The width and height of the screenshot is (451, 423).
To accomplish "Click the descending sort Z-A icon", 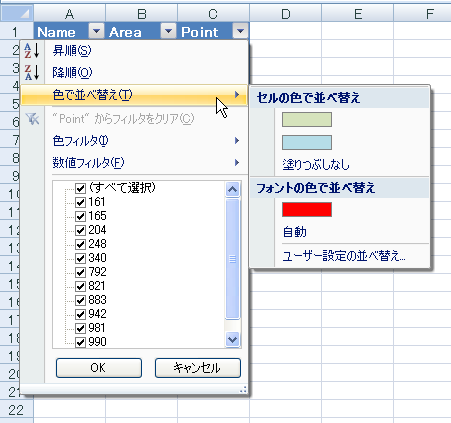I will point(32,72).
